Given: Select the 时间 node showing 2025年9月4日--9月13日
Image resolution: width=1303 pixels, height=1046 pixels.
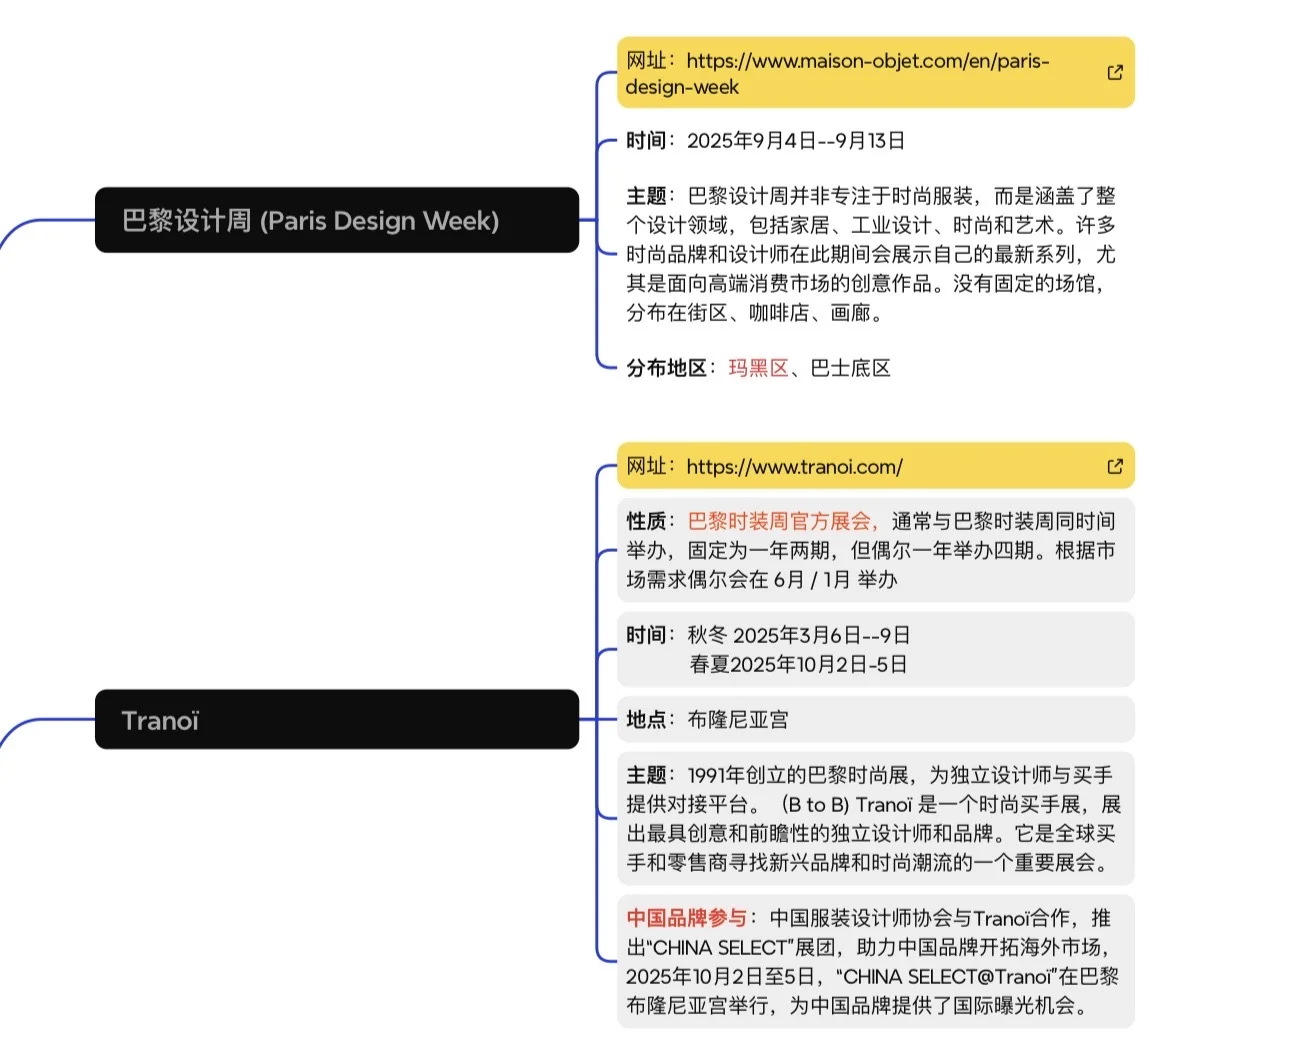Looking at the screenshot, I should 764,140.
